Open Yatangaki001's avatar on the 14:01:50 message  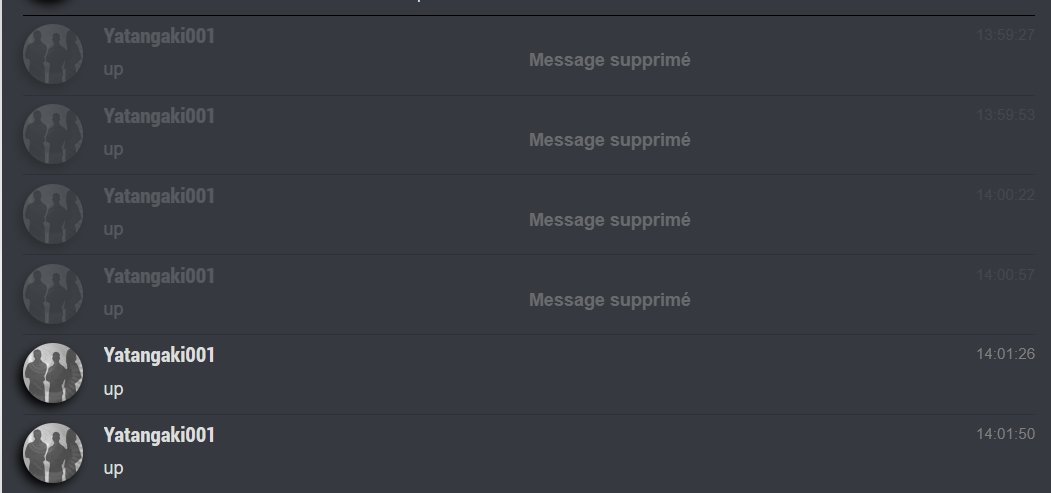coord(52,453)
